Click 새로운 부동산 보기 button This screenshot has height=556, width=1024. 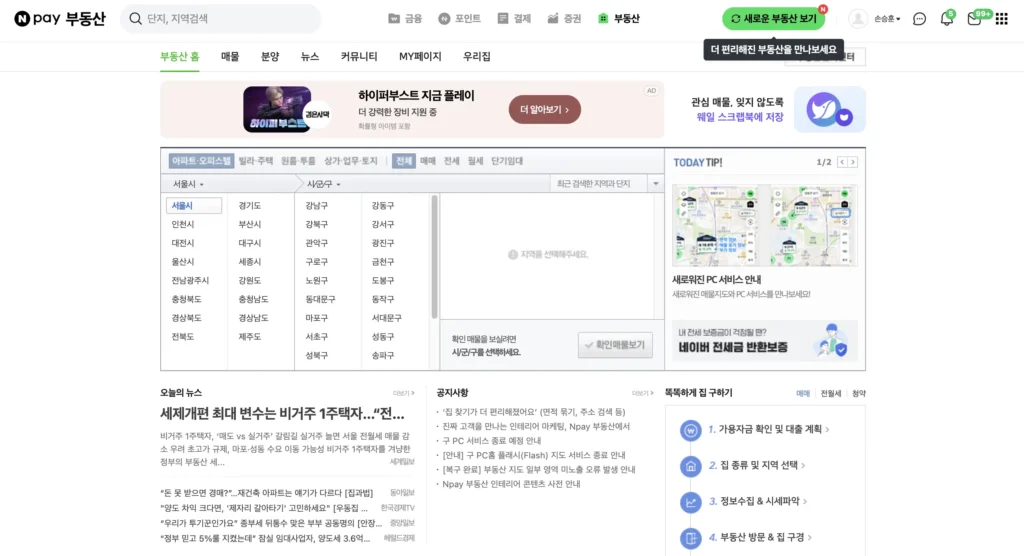coord(773,19)
